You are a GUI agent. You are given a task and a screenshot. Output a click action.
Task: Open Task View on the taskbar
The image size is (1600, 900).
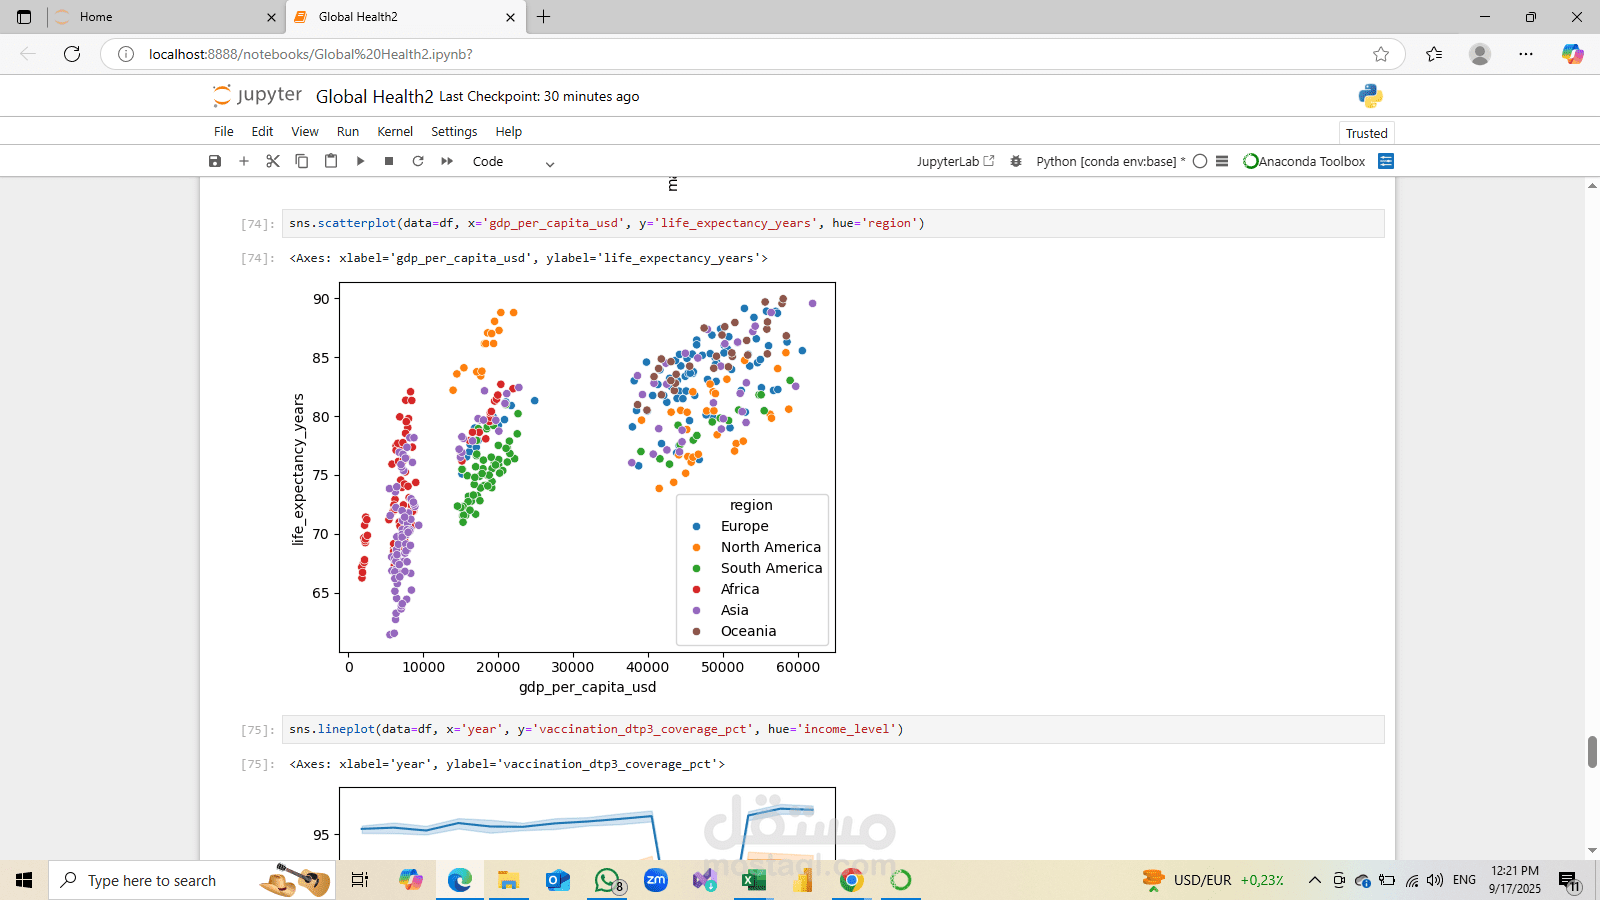pos(360,880)
